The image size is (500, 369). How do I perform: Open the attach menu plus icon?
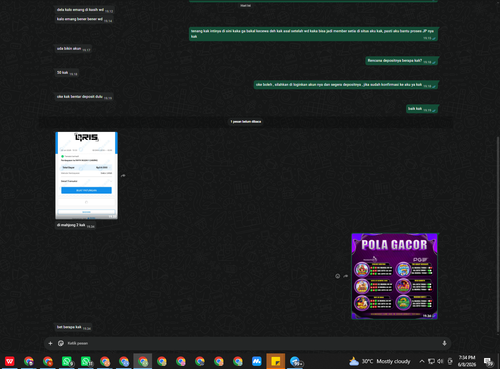50,343
